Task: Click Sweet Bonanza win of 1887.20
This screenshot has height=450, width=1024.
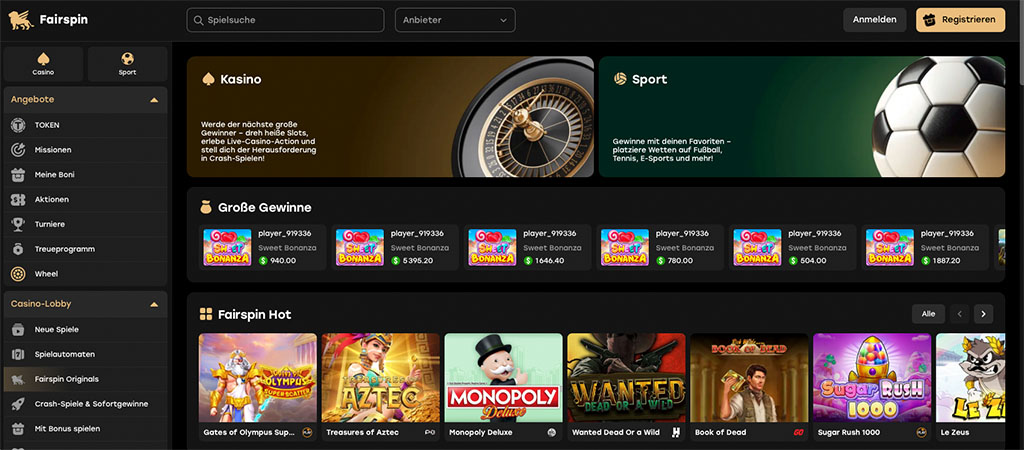Action: (x=925, y=248)
